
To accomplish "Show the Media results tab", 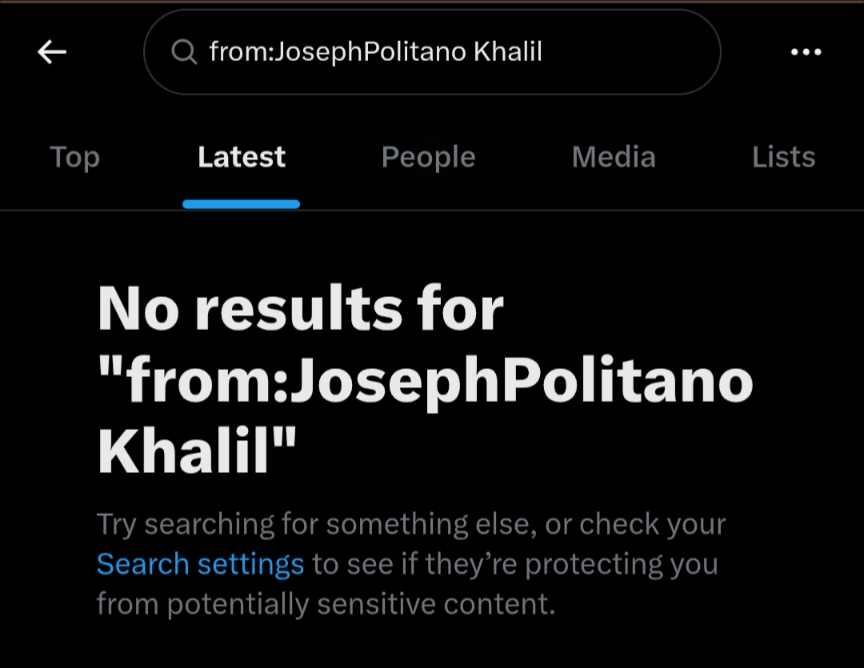I will pos(613,157).
